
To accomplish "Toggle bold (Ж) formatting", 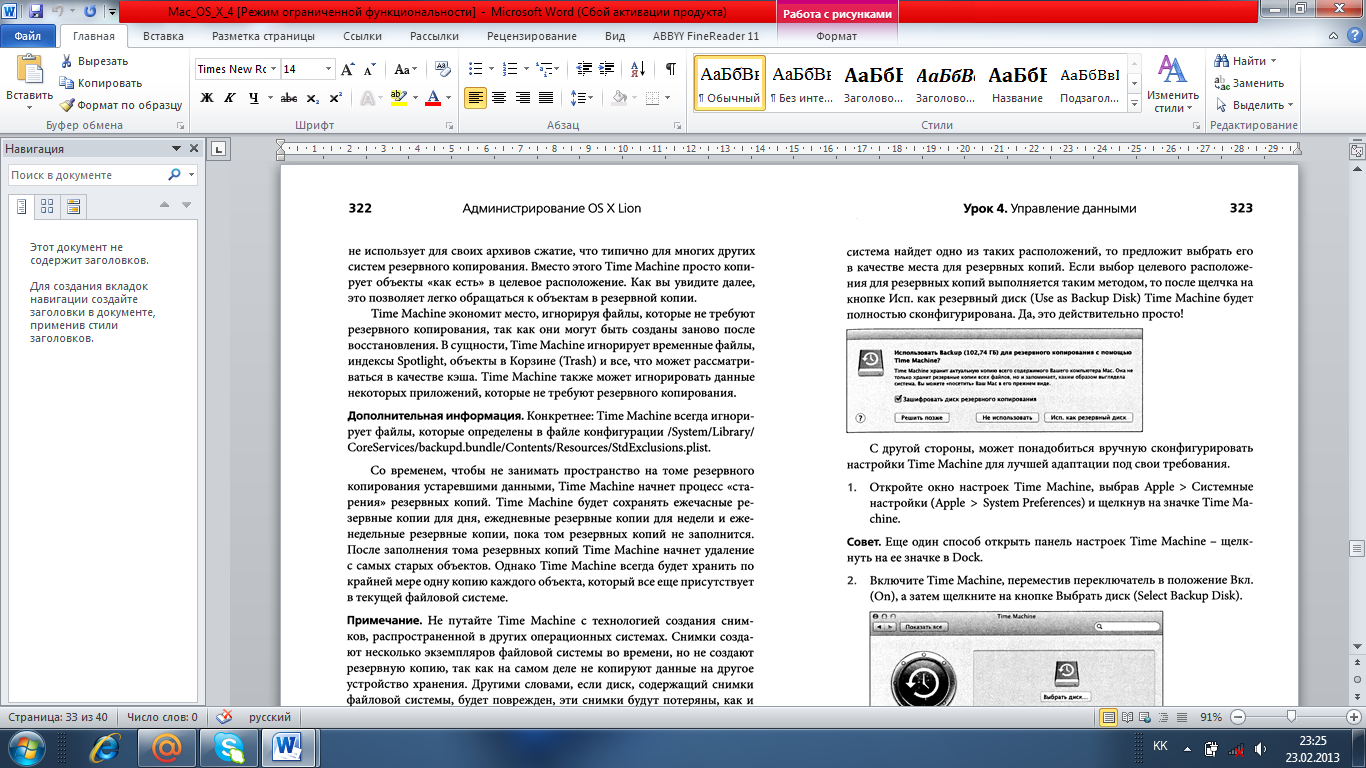I will pyautogui.click(x=207, y=98).
